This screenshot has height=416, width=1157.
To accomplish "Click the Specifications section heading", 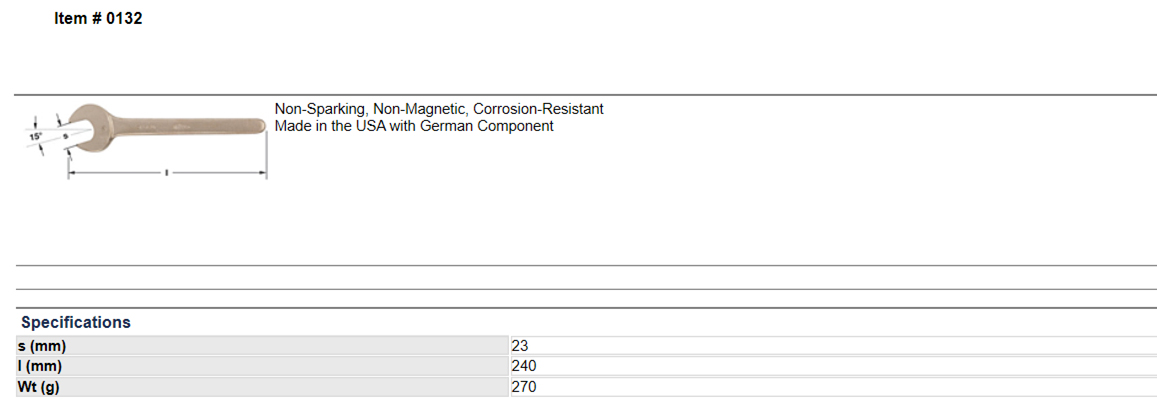I will tap(76, 322).
